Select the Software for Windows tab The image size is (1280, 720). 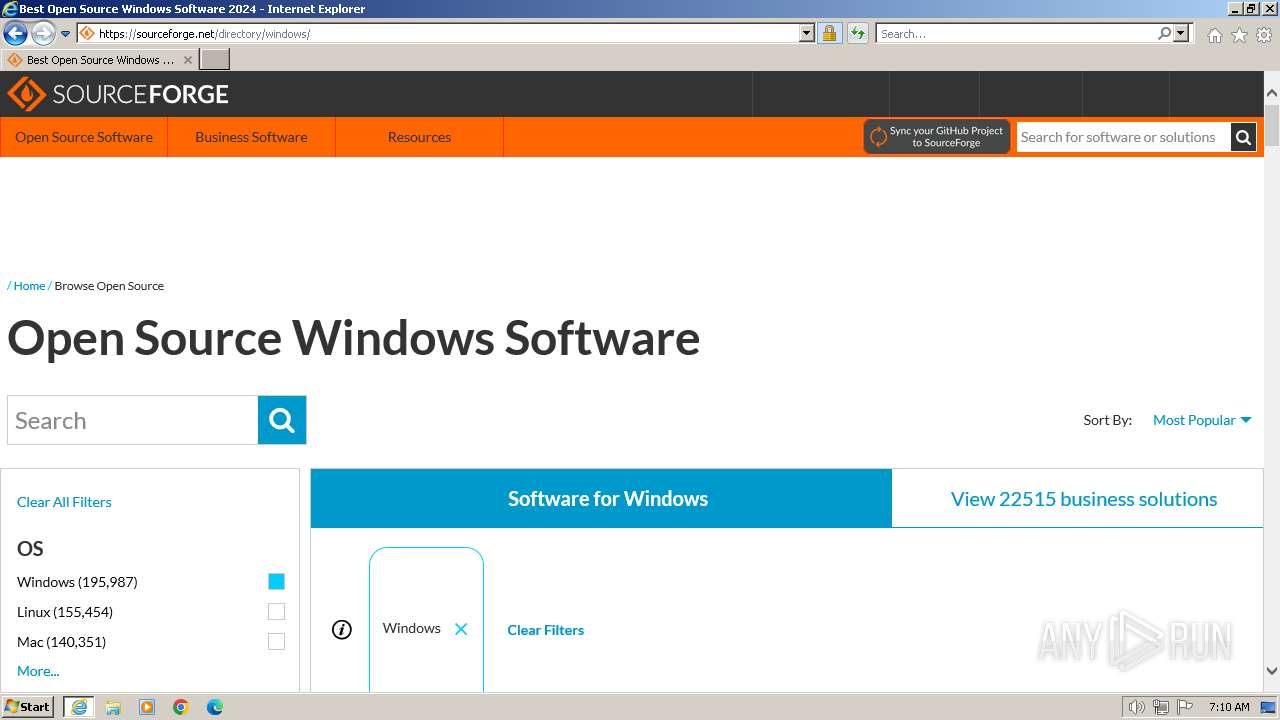tap(601, 498)
